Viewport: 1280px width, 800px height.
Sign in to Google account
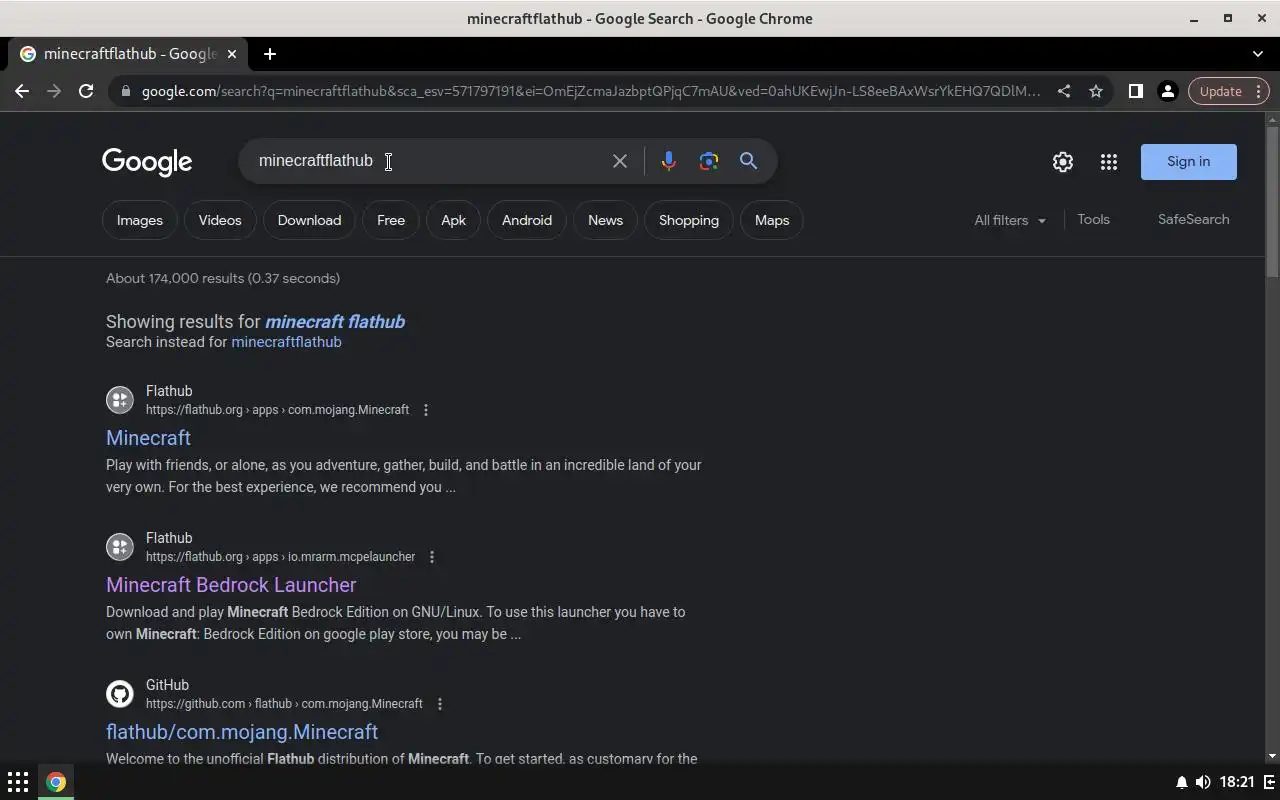pyautogui.click(x=1188, y=162)
